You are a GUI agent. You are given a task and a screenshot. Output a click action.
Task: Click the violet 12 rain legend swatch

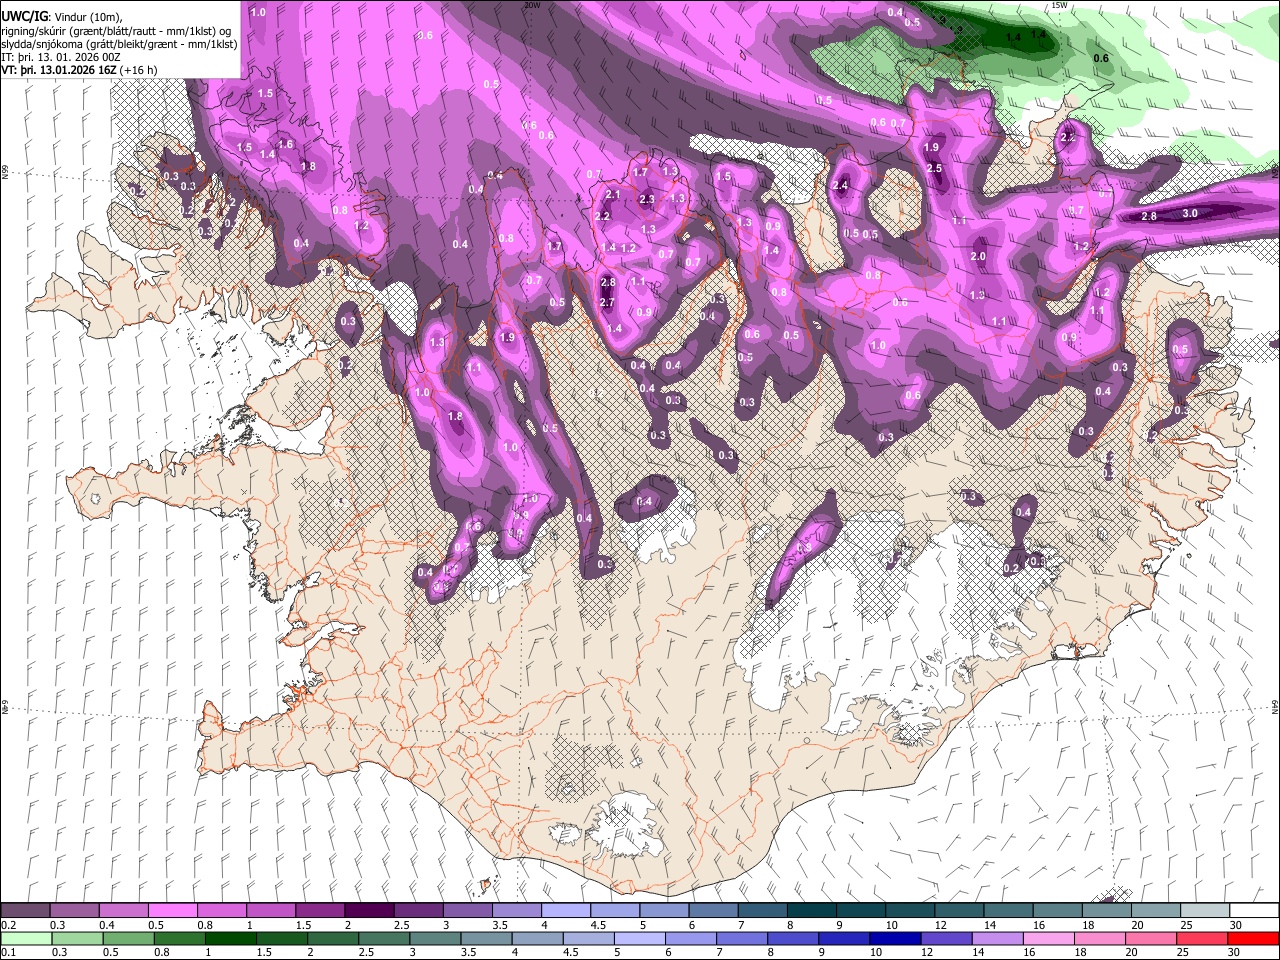945,938
